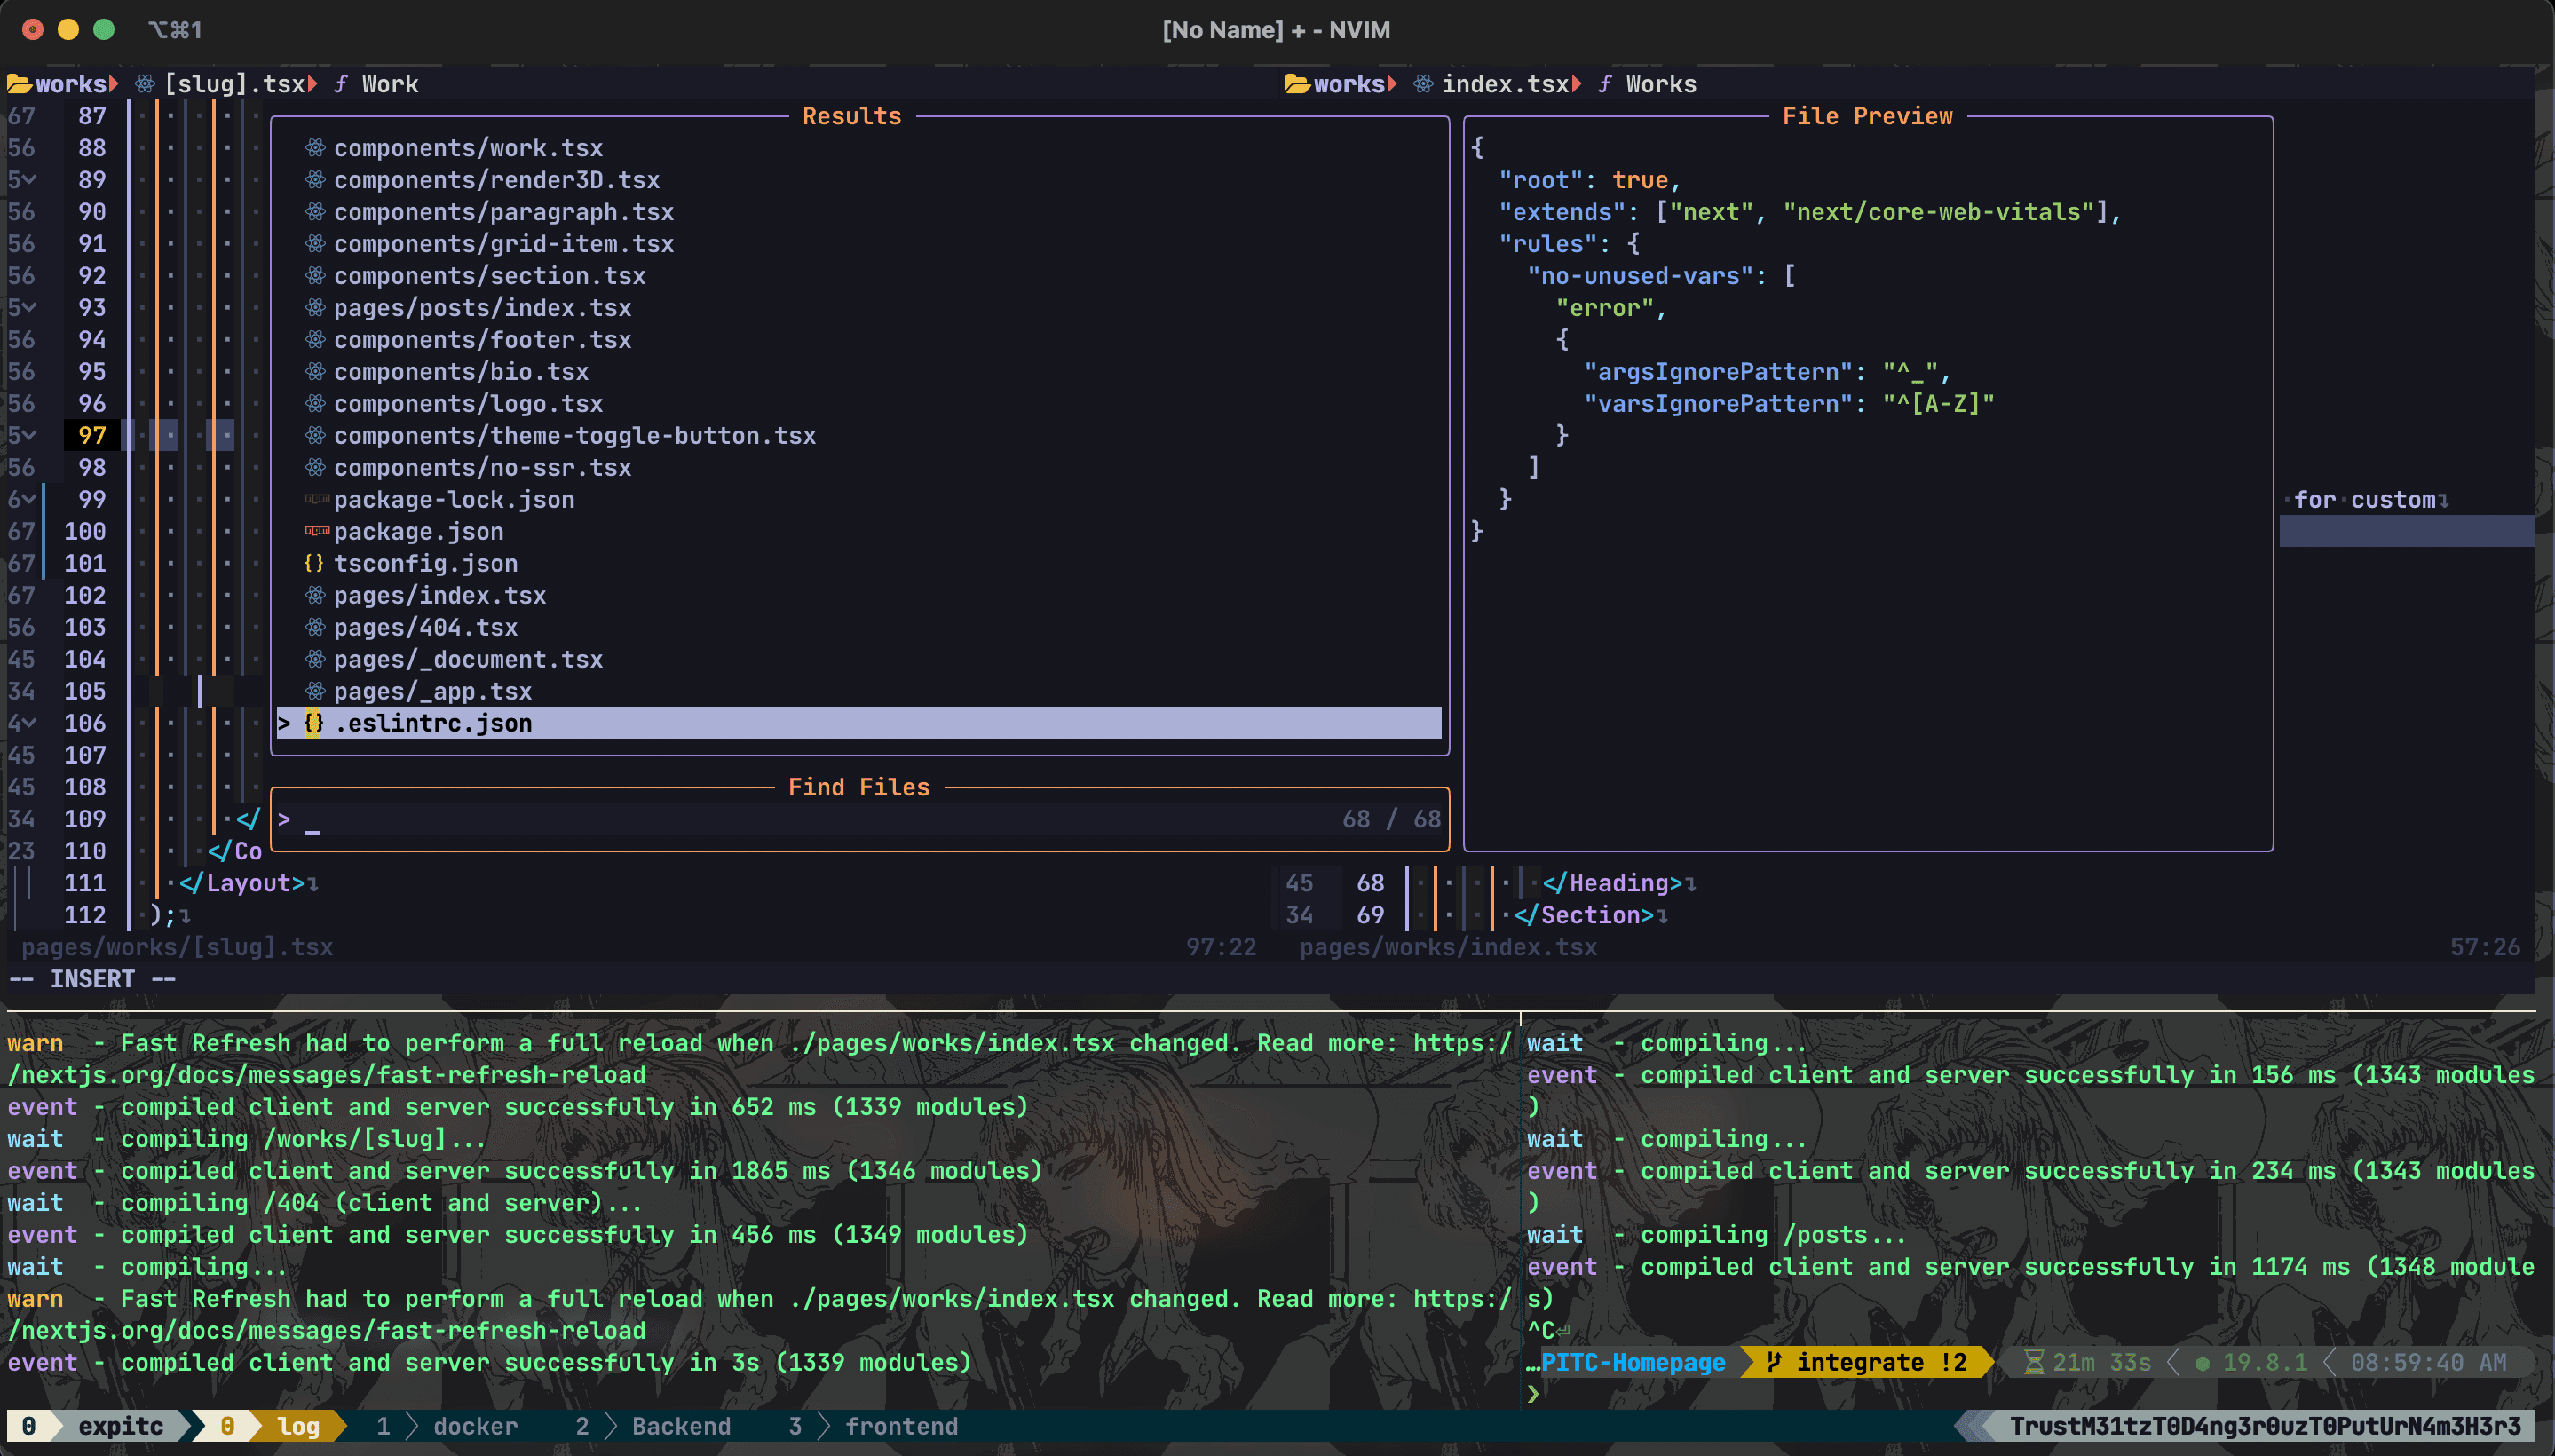The image size is (2555, 1456).
Task: Click the folder icon in the left winbar
Action: [x=19, y=84]
